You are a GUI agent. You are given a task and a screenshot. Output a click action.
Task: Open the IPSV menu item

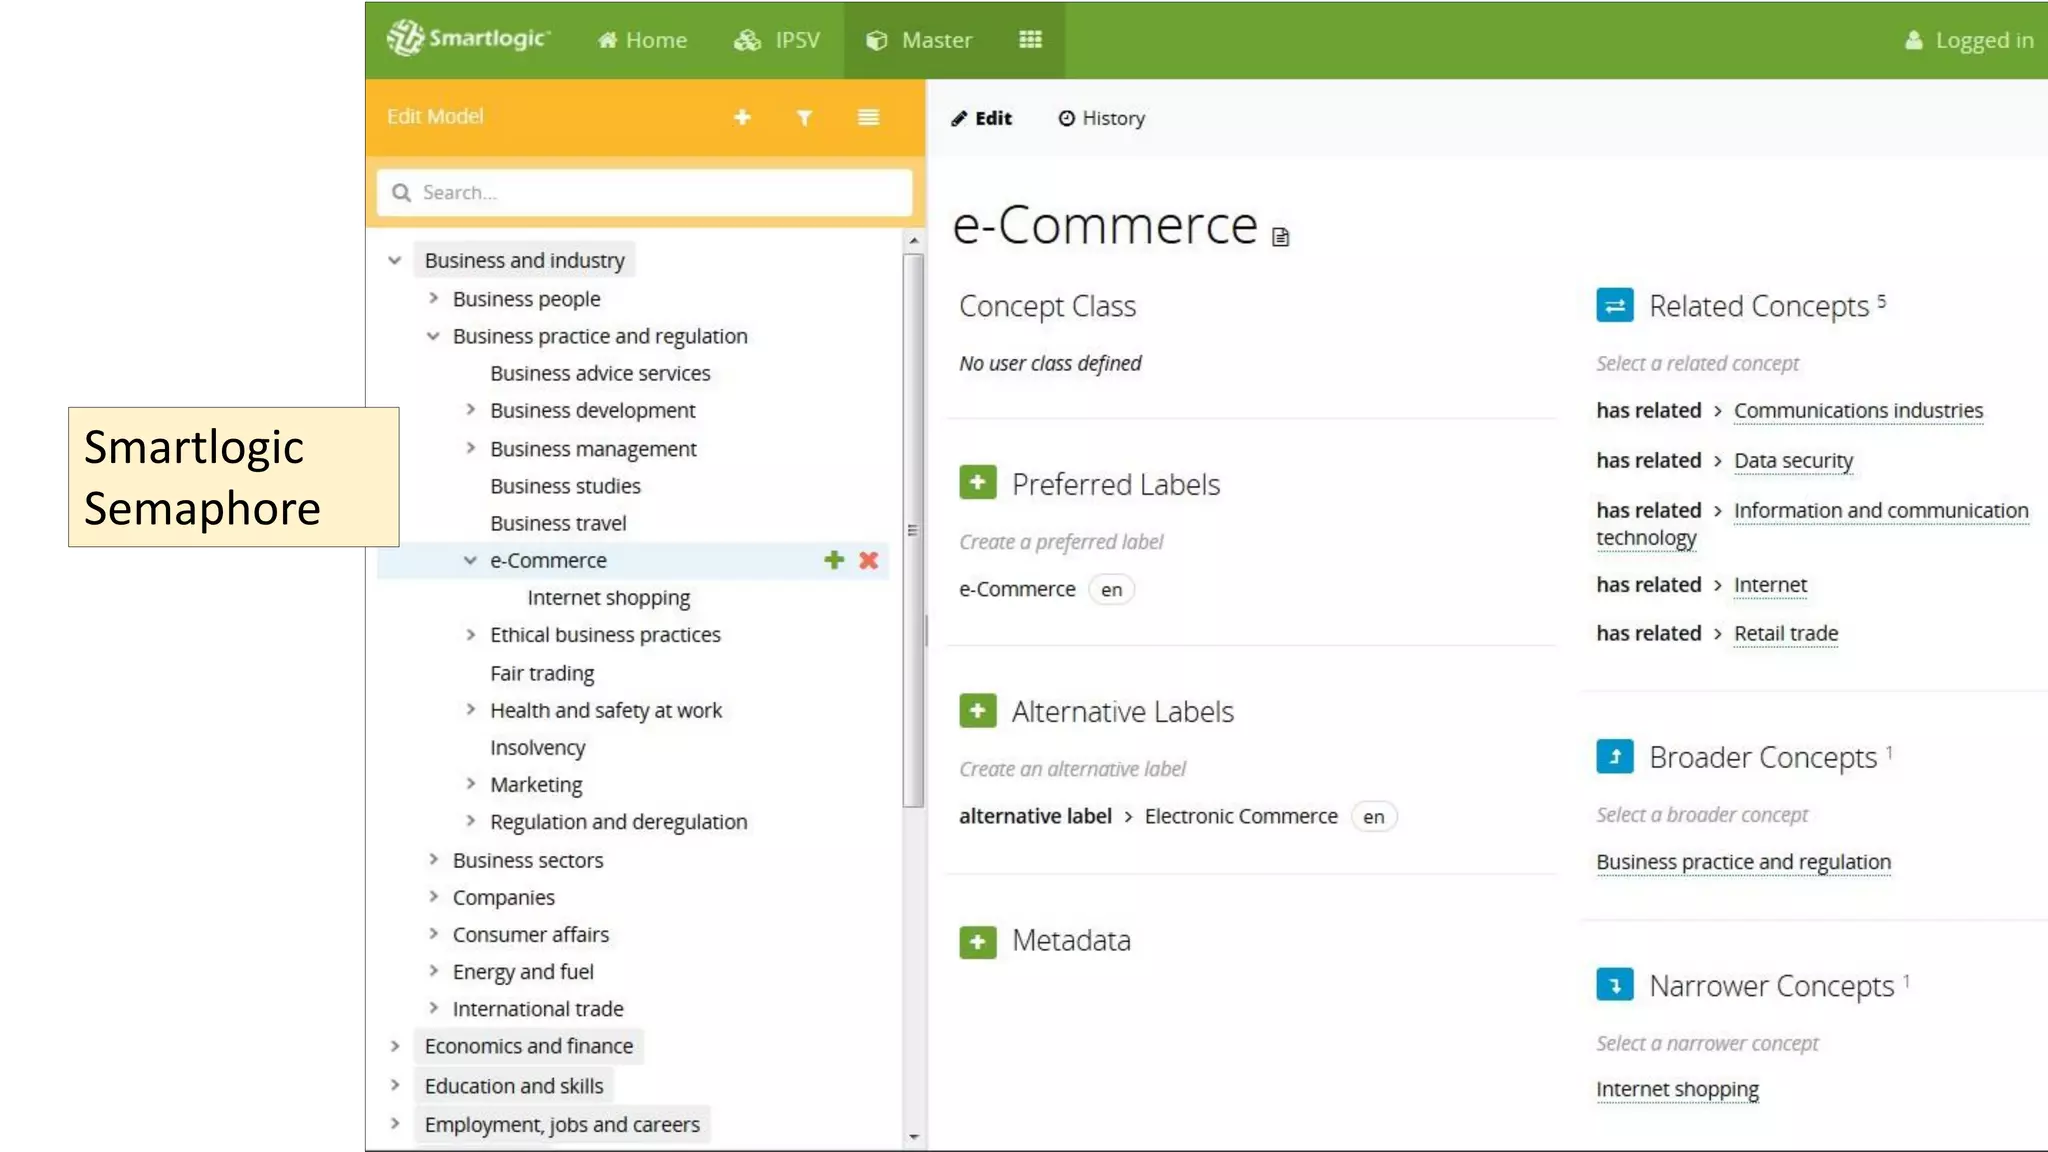[777, 40]
